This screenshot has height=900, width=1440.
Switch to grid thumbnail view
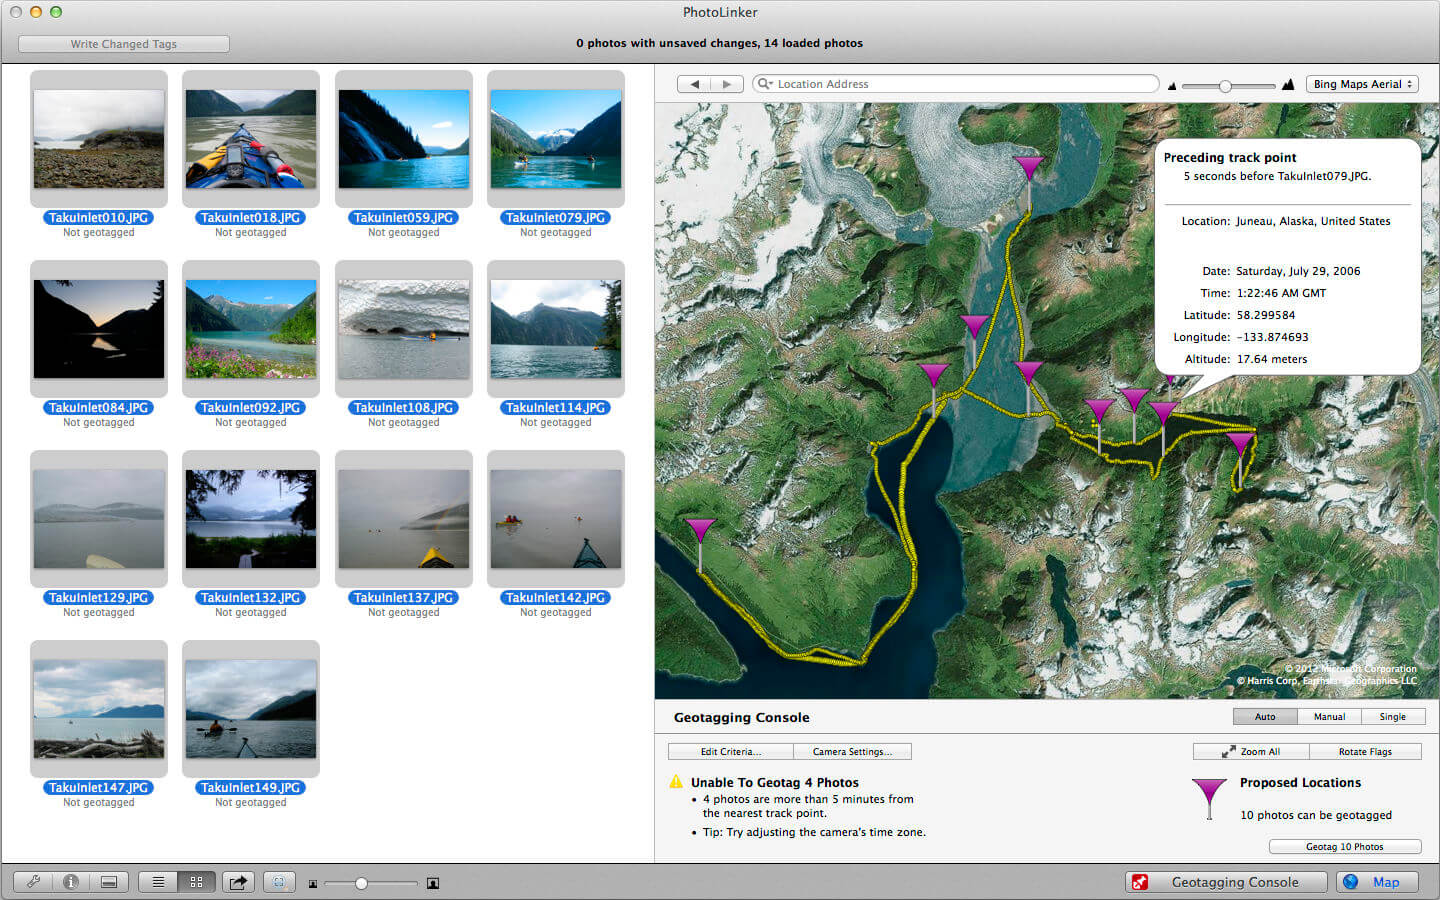(x=196, y=882)
